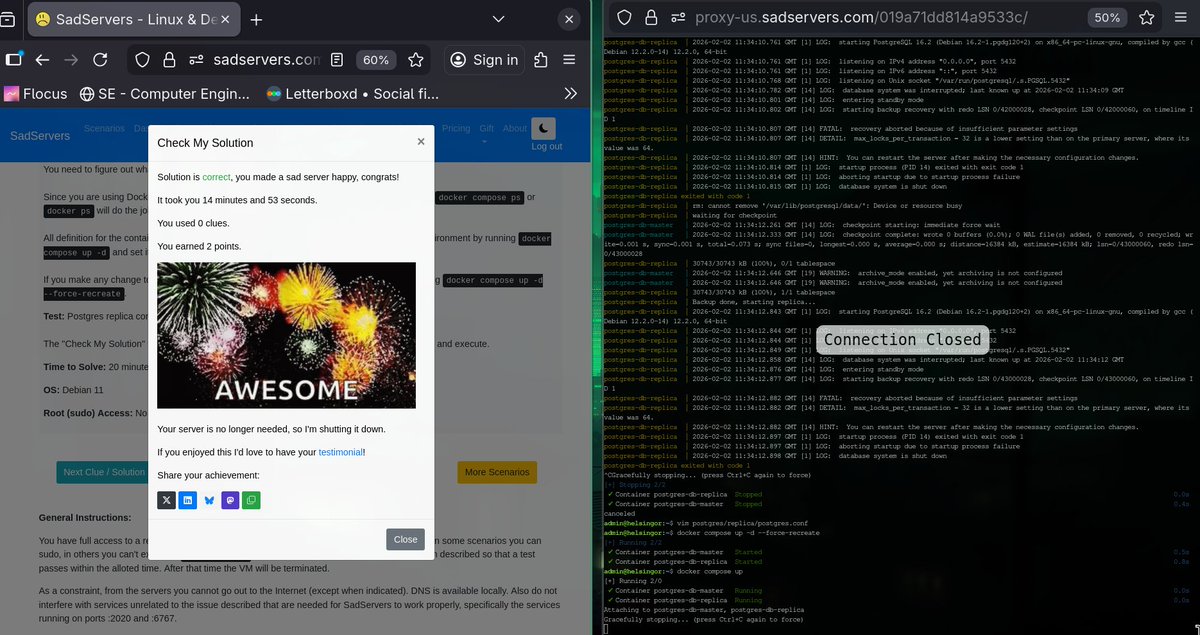
Task: Click the Close button in dialog
Action: [405, 539]
